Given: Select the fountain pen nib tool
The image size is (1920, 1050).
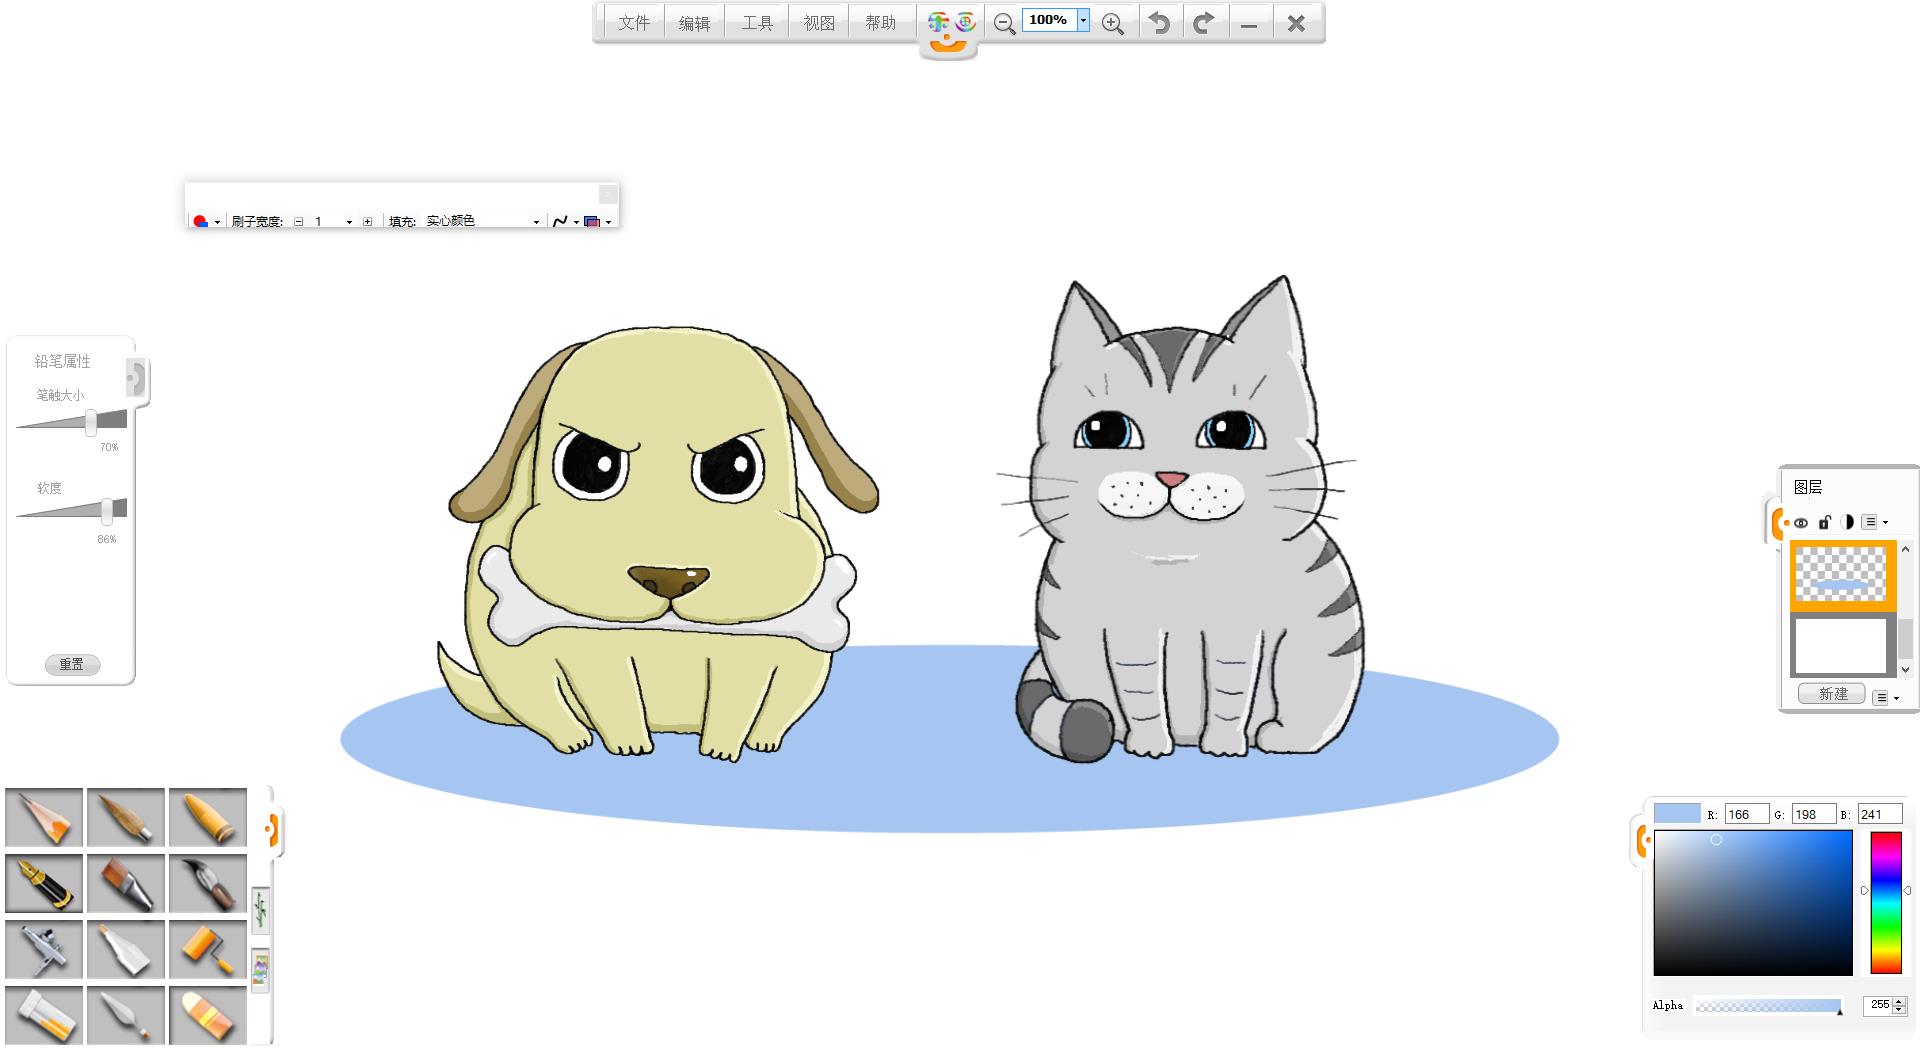Looking at the screenshot, I should pos(44,882).
